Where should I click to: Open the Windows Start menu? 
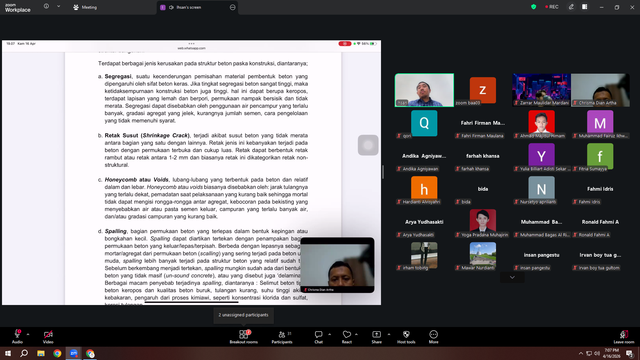(x=8, y=353)
